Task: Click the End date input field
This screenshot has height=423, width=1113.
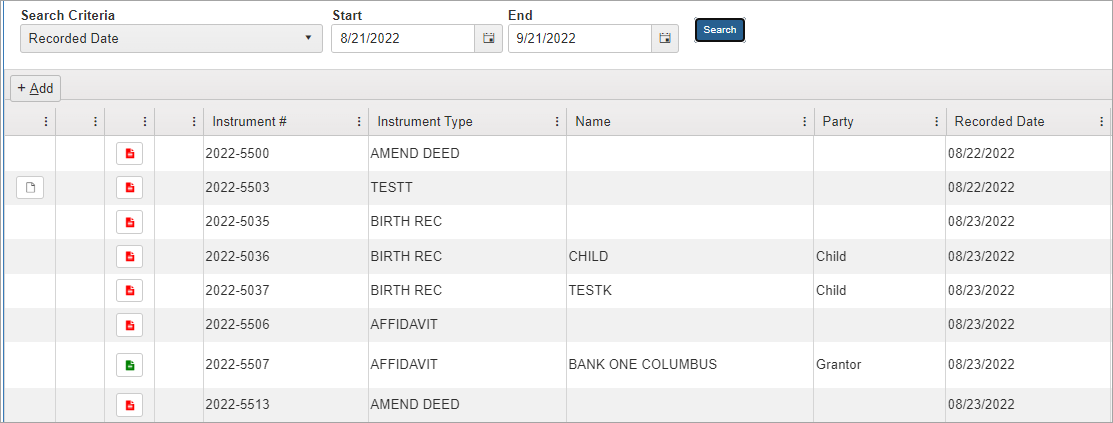Action: click(579, 39)
